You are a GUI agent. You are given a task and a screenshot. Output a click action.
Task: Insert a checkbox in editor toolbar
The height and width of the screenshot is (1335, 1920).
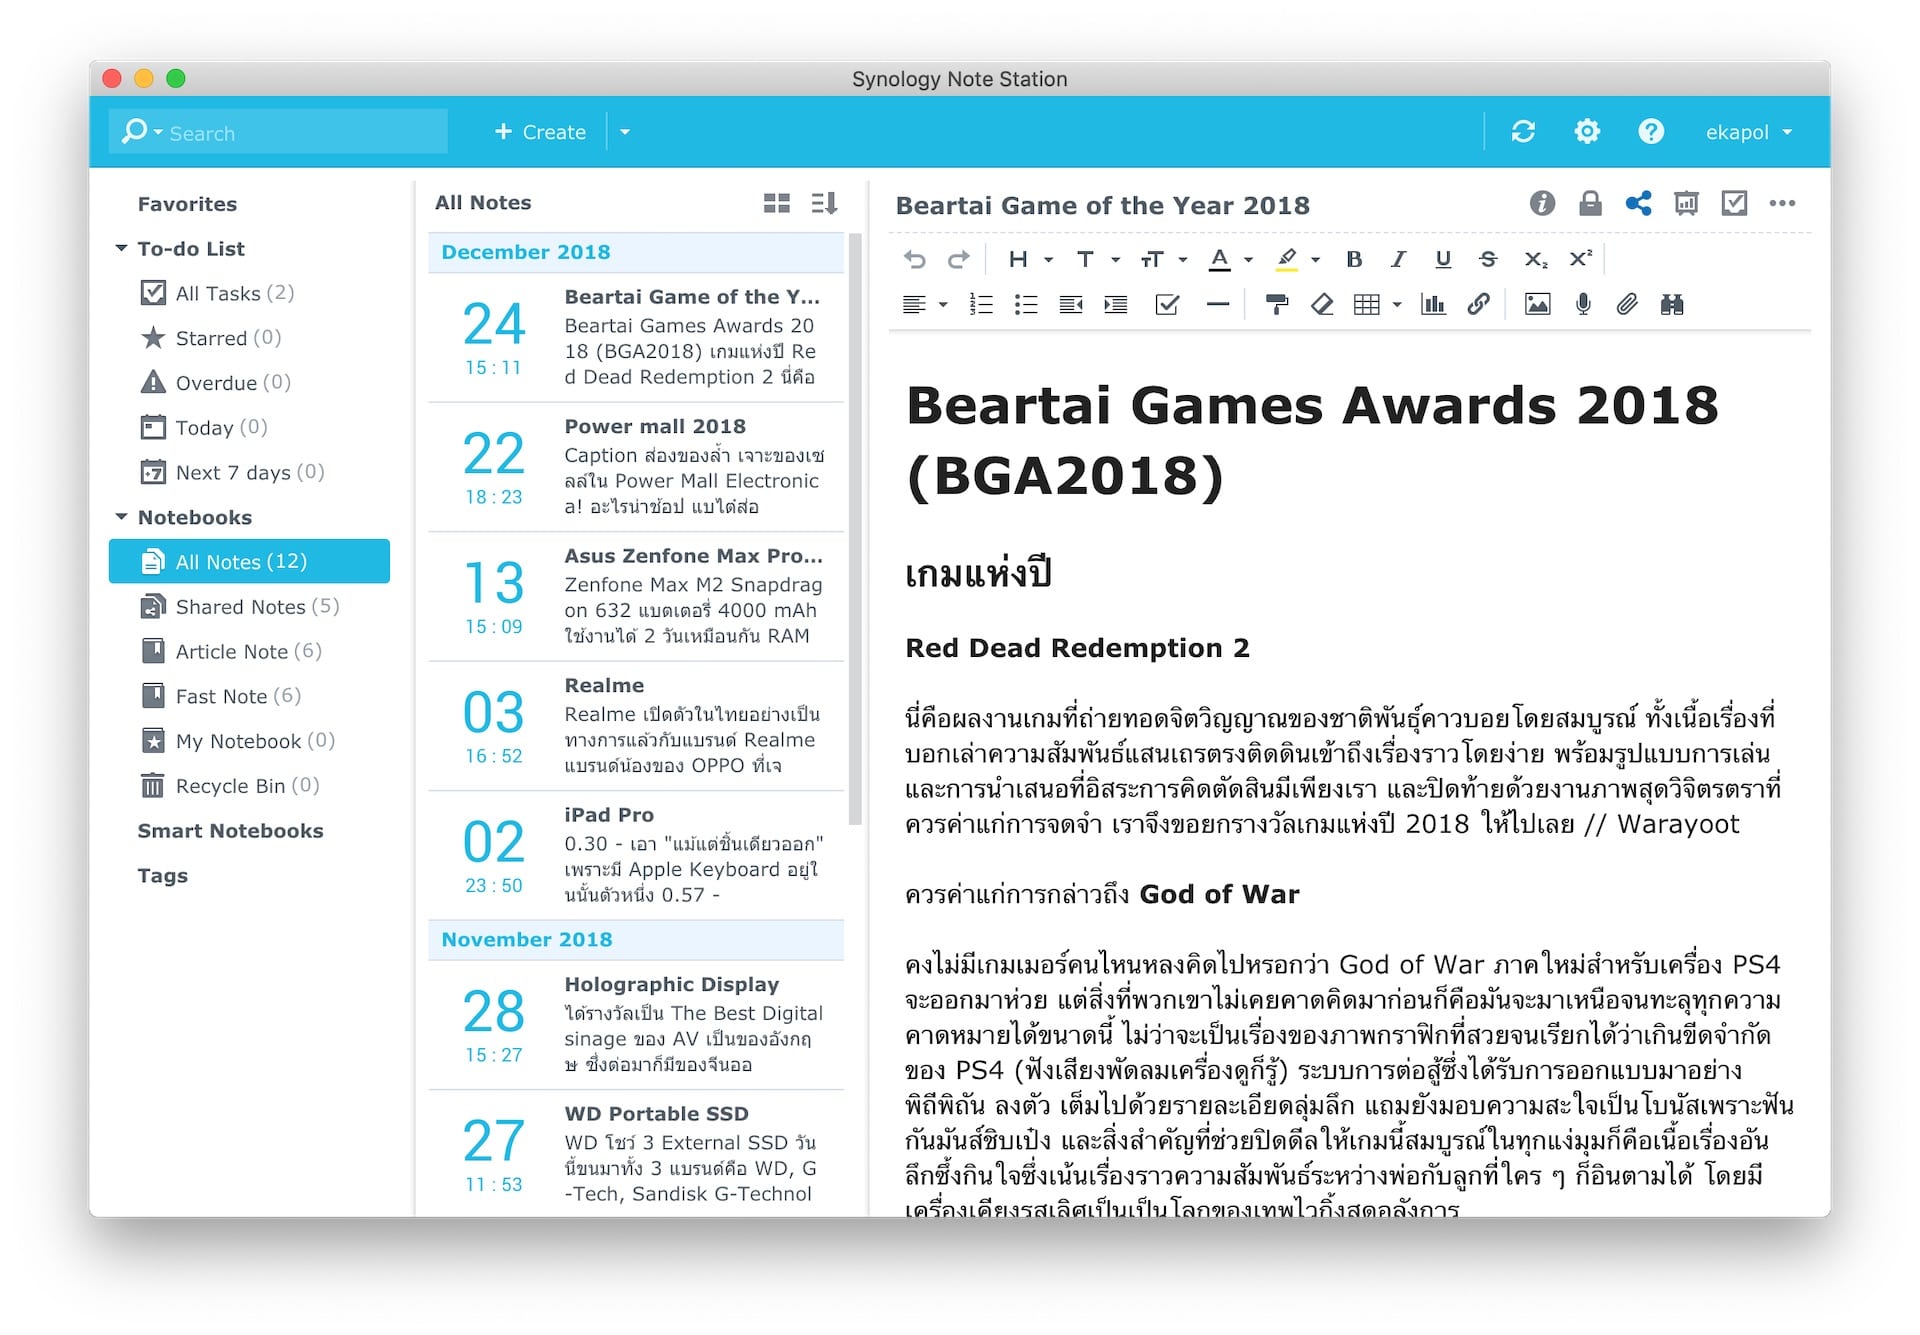(x=1167, y=305)
